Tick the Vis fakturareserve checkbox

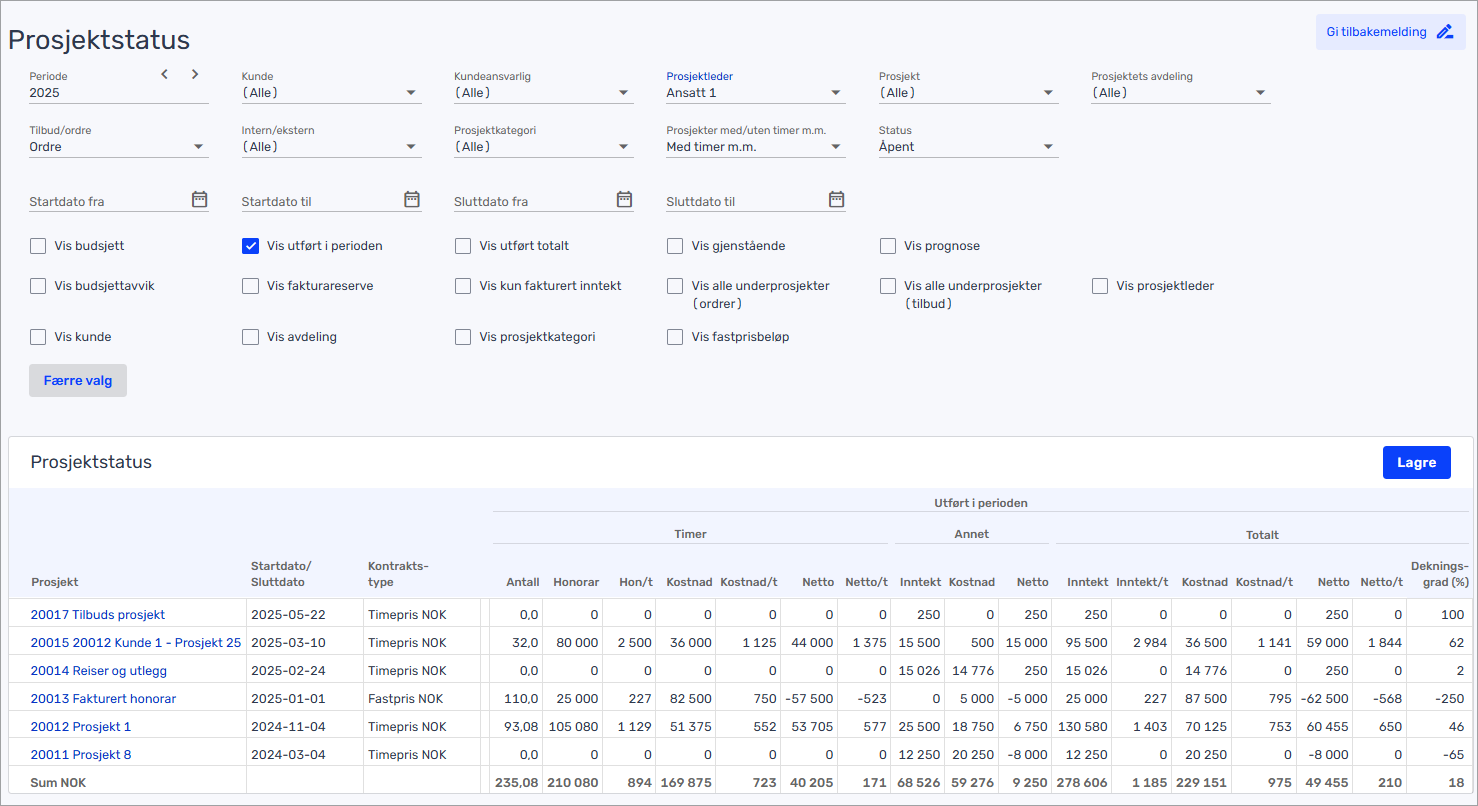coord(251,286)
